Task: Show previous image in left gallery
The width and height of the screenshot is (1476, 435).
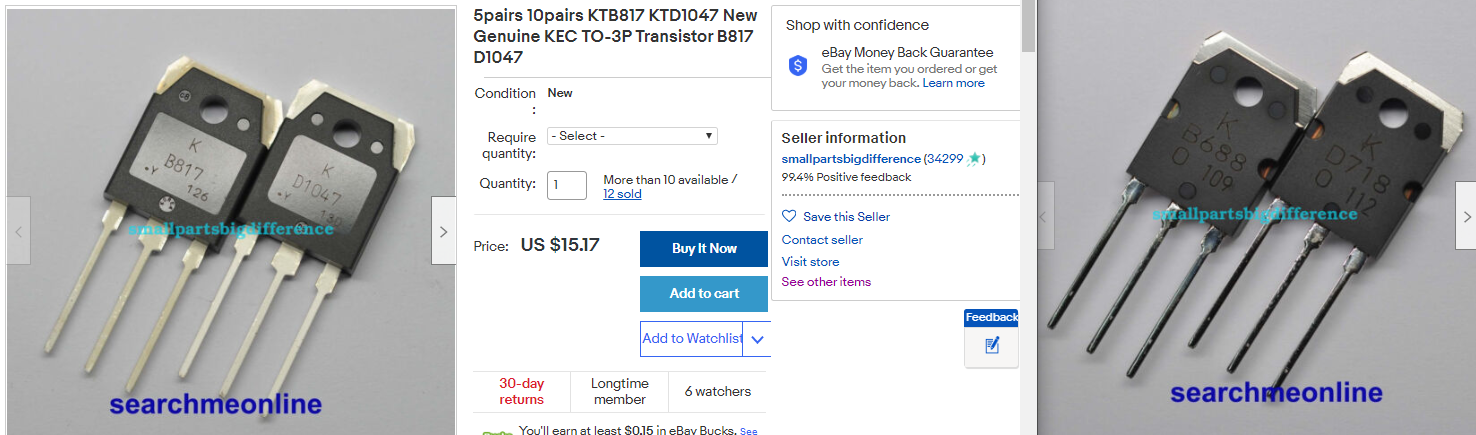Action: (x=18, y=231)
